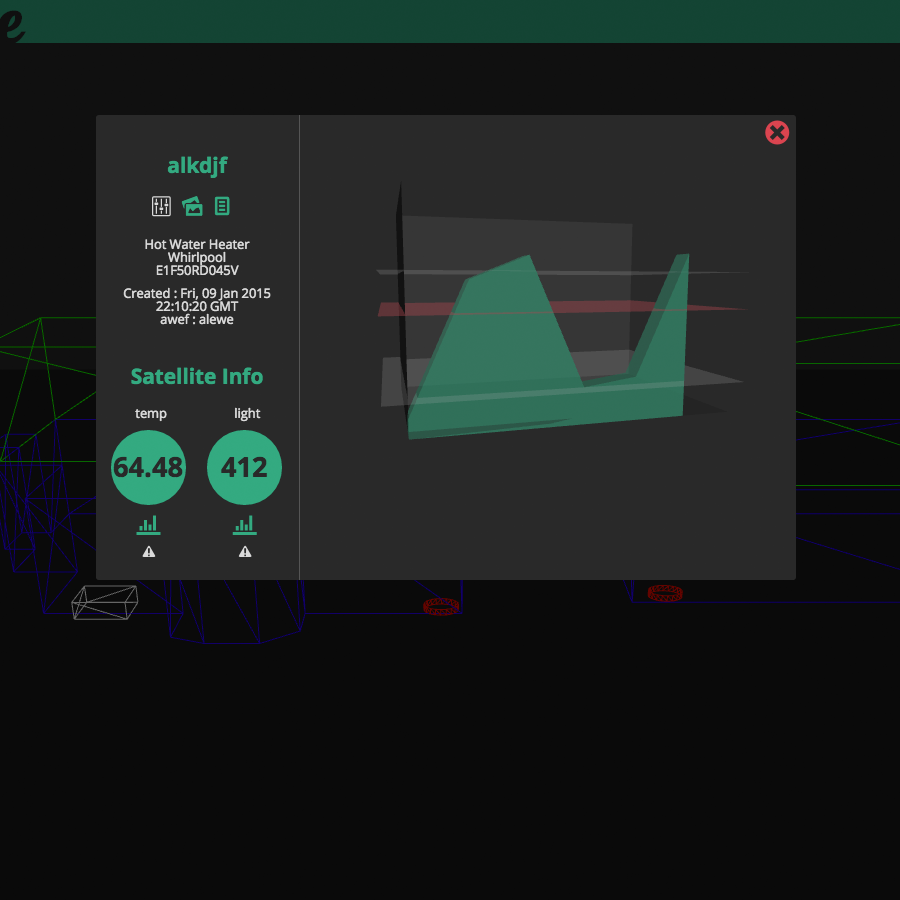Click the alkdjf device title
Image resolution: width=900 pixels, height=900 pixels.
click(x=197, y=166)
